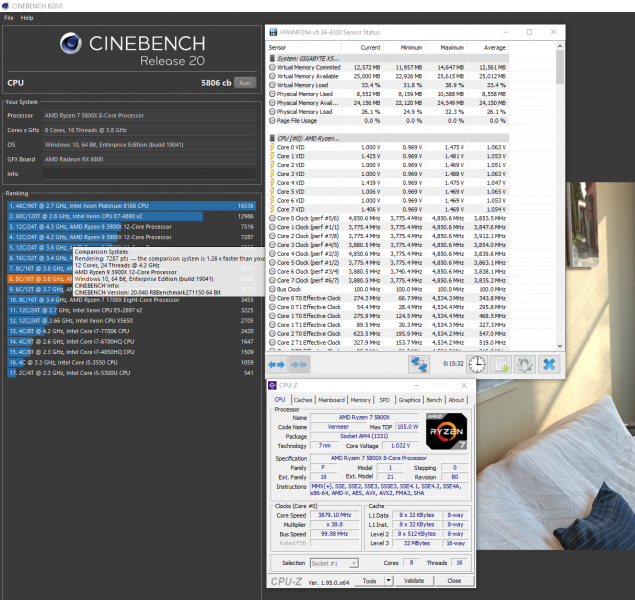
Task: Open the Tools dropdown arrow in CPU-Z
Action: point(386,580)
